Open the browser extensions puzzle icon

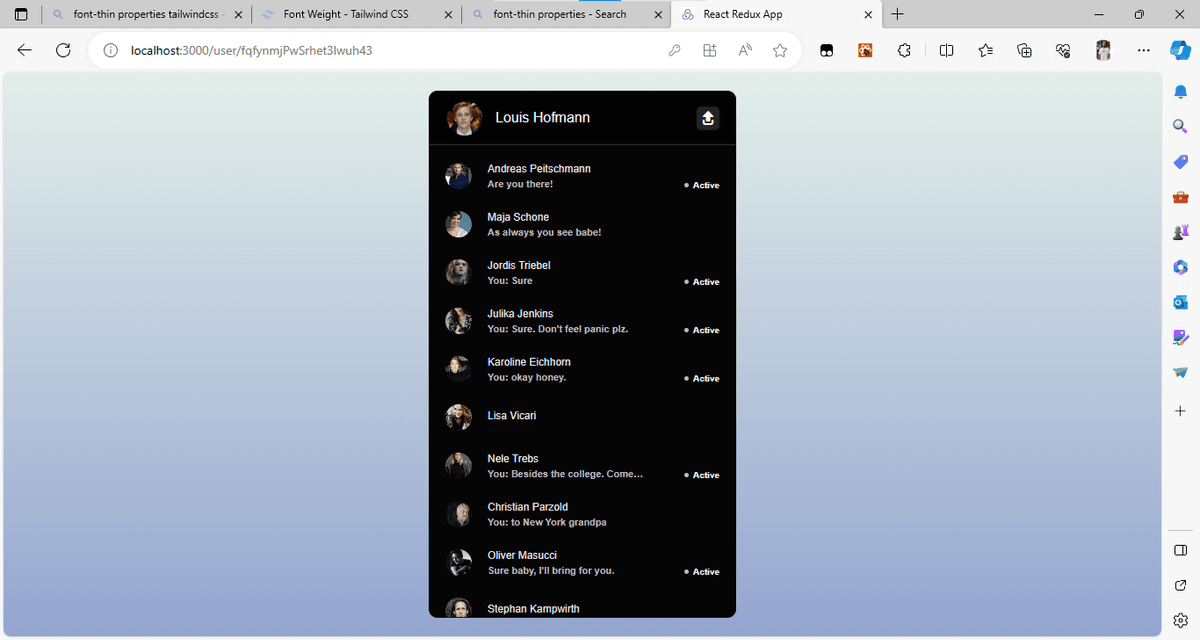[x=904, y=51]
